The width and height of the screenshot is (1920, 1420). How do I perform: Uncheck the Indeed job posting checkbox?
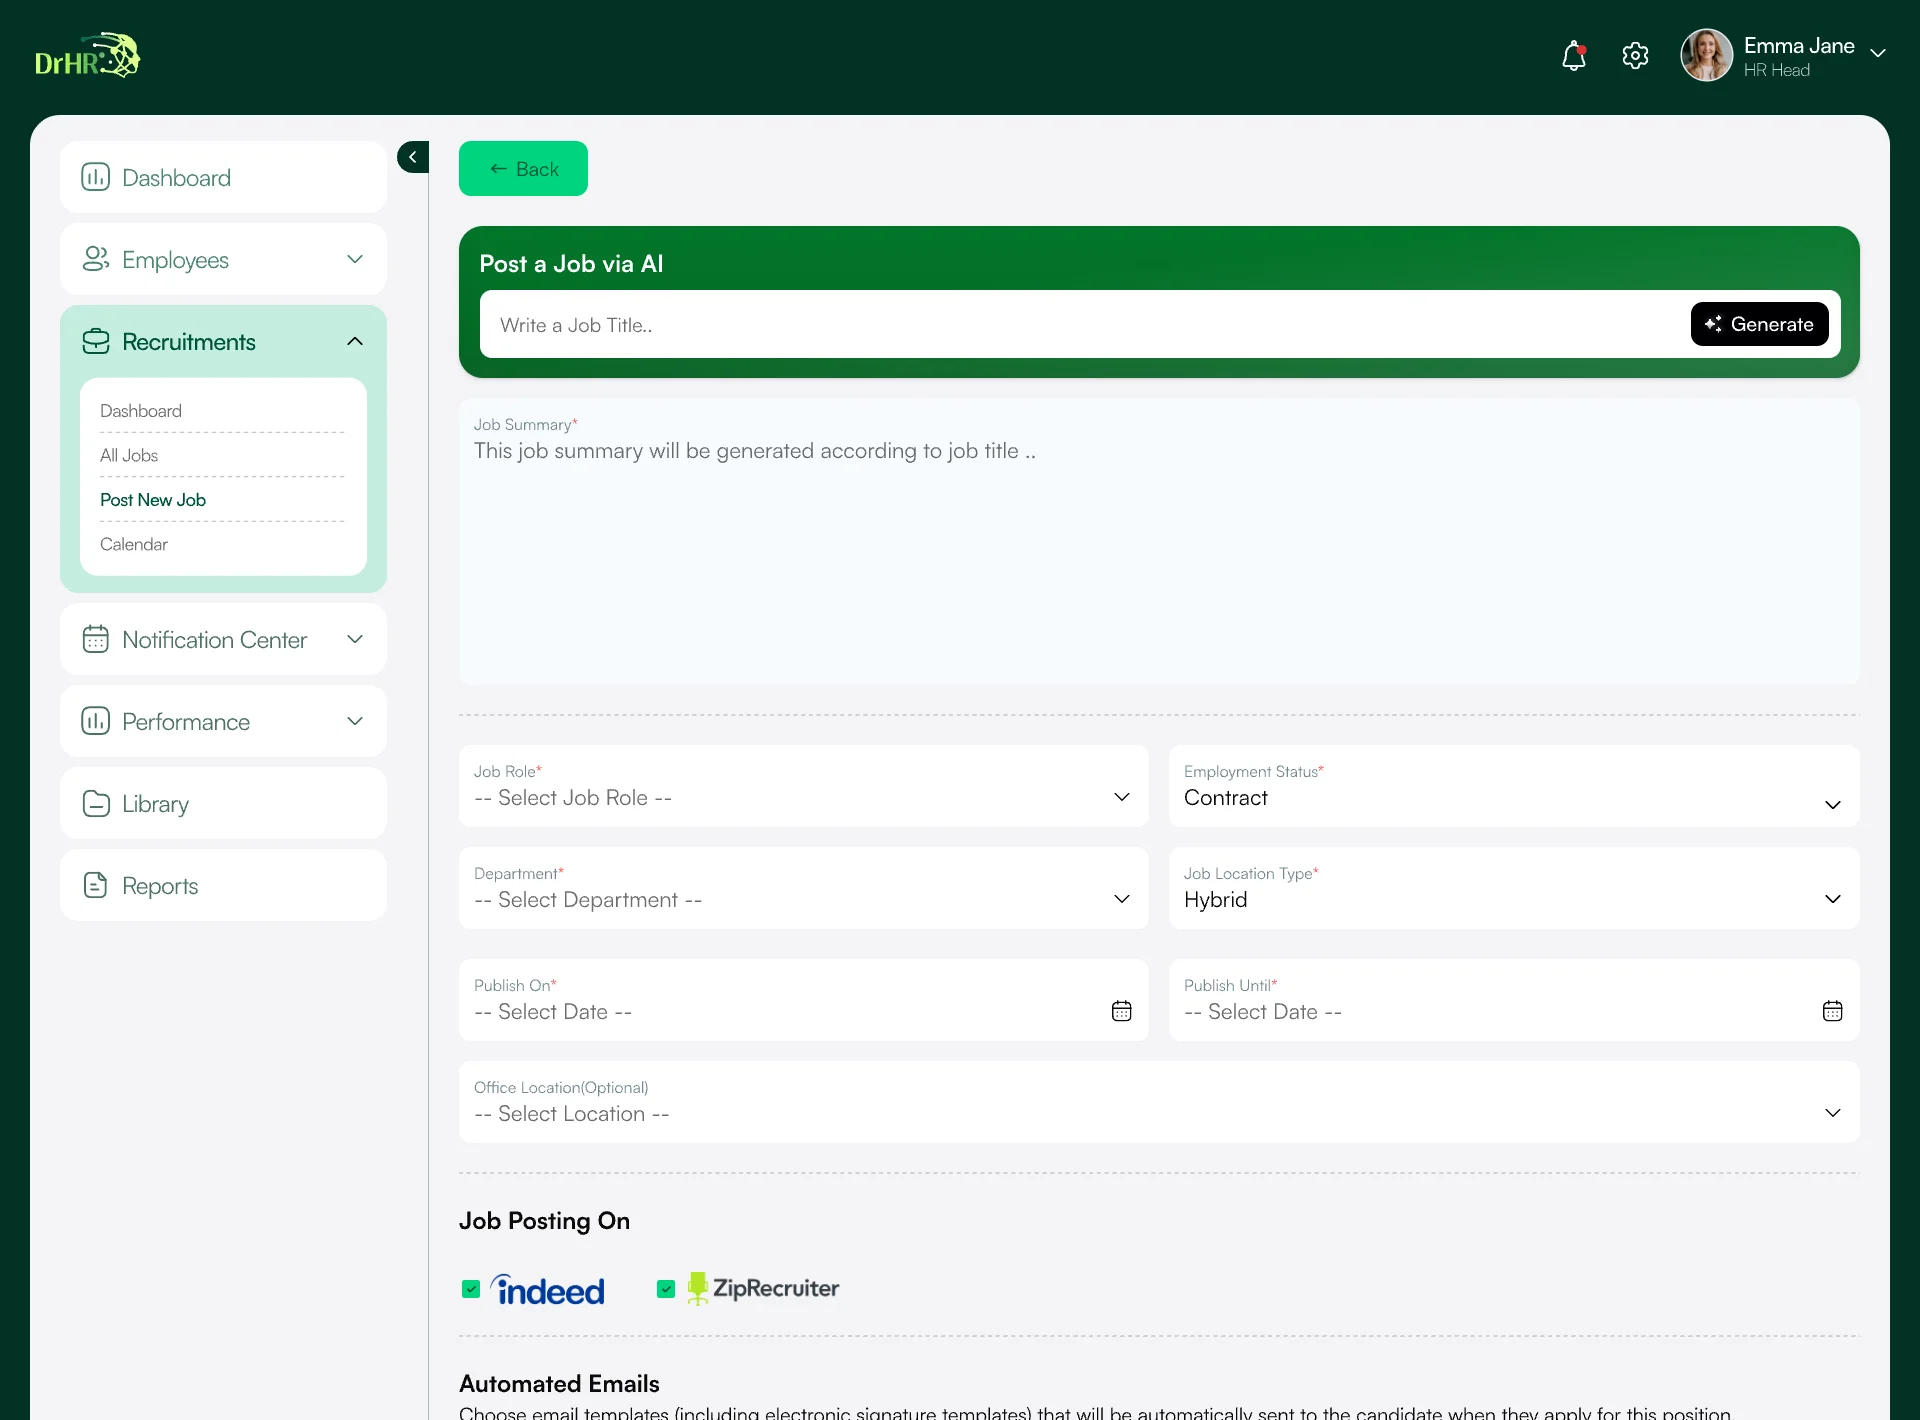click(471, 1289)
